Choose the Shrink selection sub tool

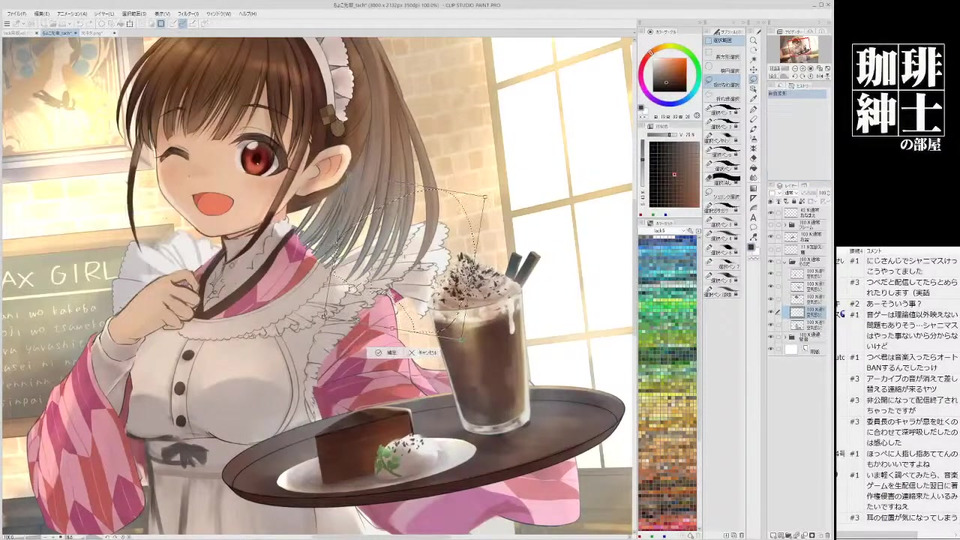[723, 194]
